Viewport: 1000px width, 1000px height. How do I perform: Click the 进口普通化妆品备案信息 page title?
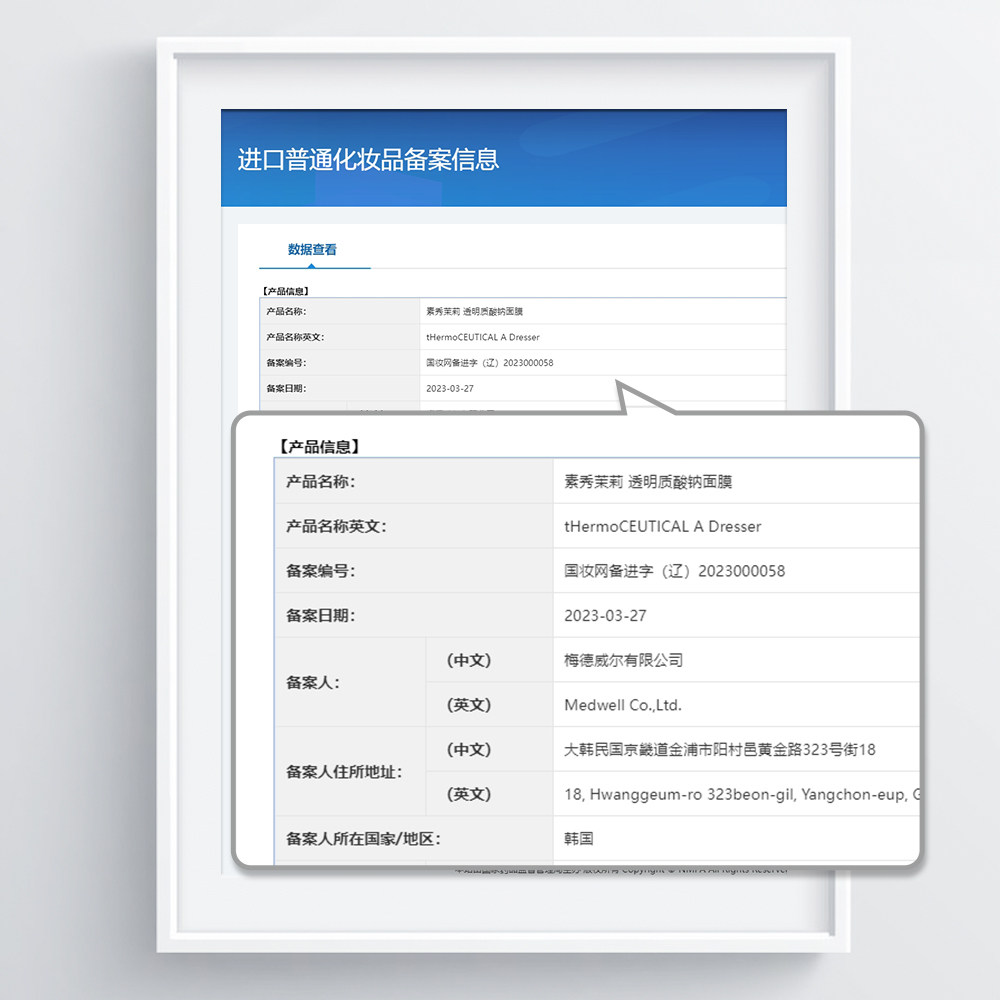[x=368, y=159]
